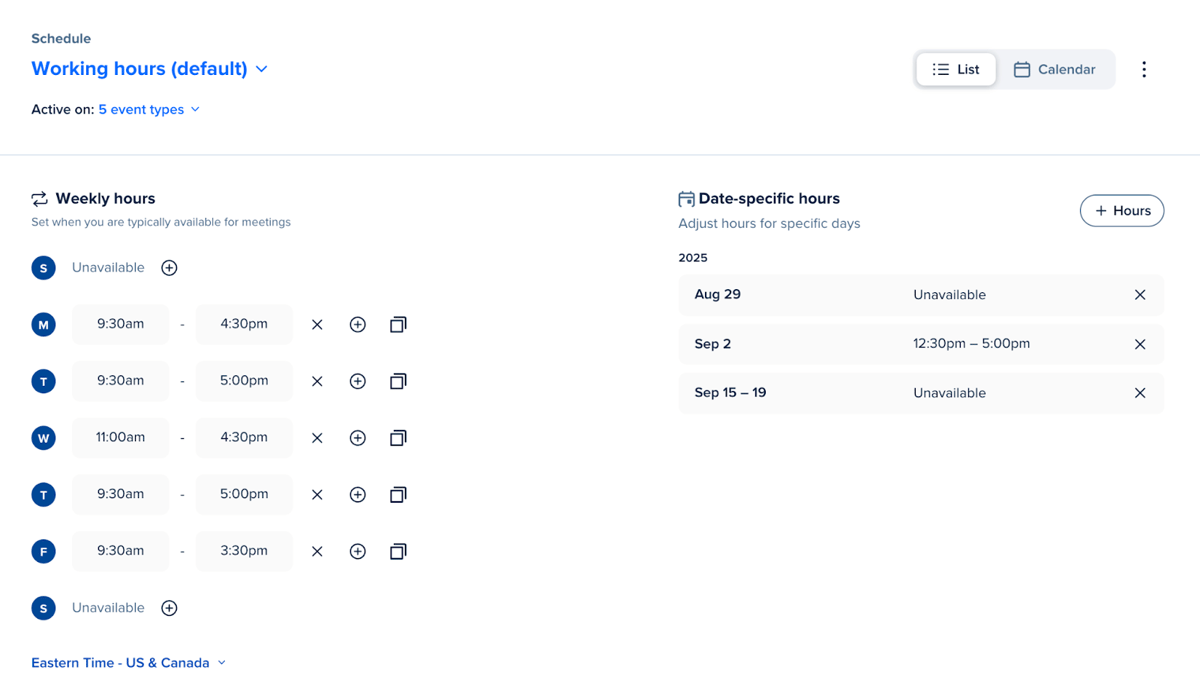This screenshot has height=699, width=1200.
Task: Remove Monday's 9:30am–4:30pm time slot
Action: pos(317,325)
